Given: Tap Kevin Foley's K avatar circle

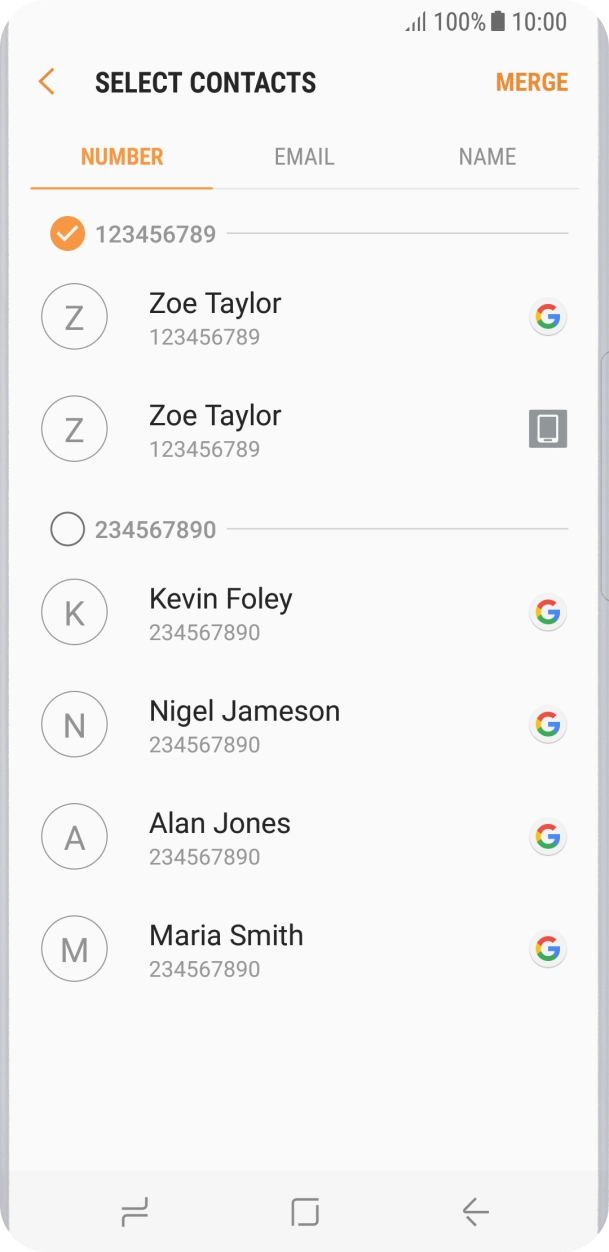Looking at the screenshot, I should pyautogui.click(x=74, y=612).
